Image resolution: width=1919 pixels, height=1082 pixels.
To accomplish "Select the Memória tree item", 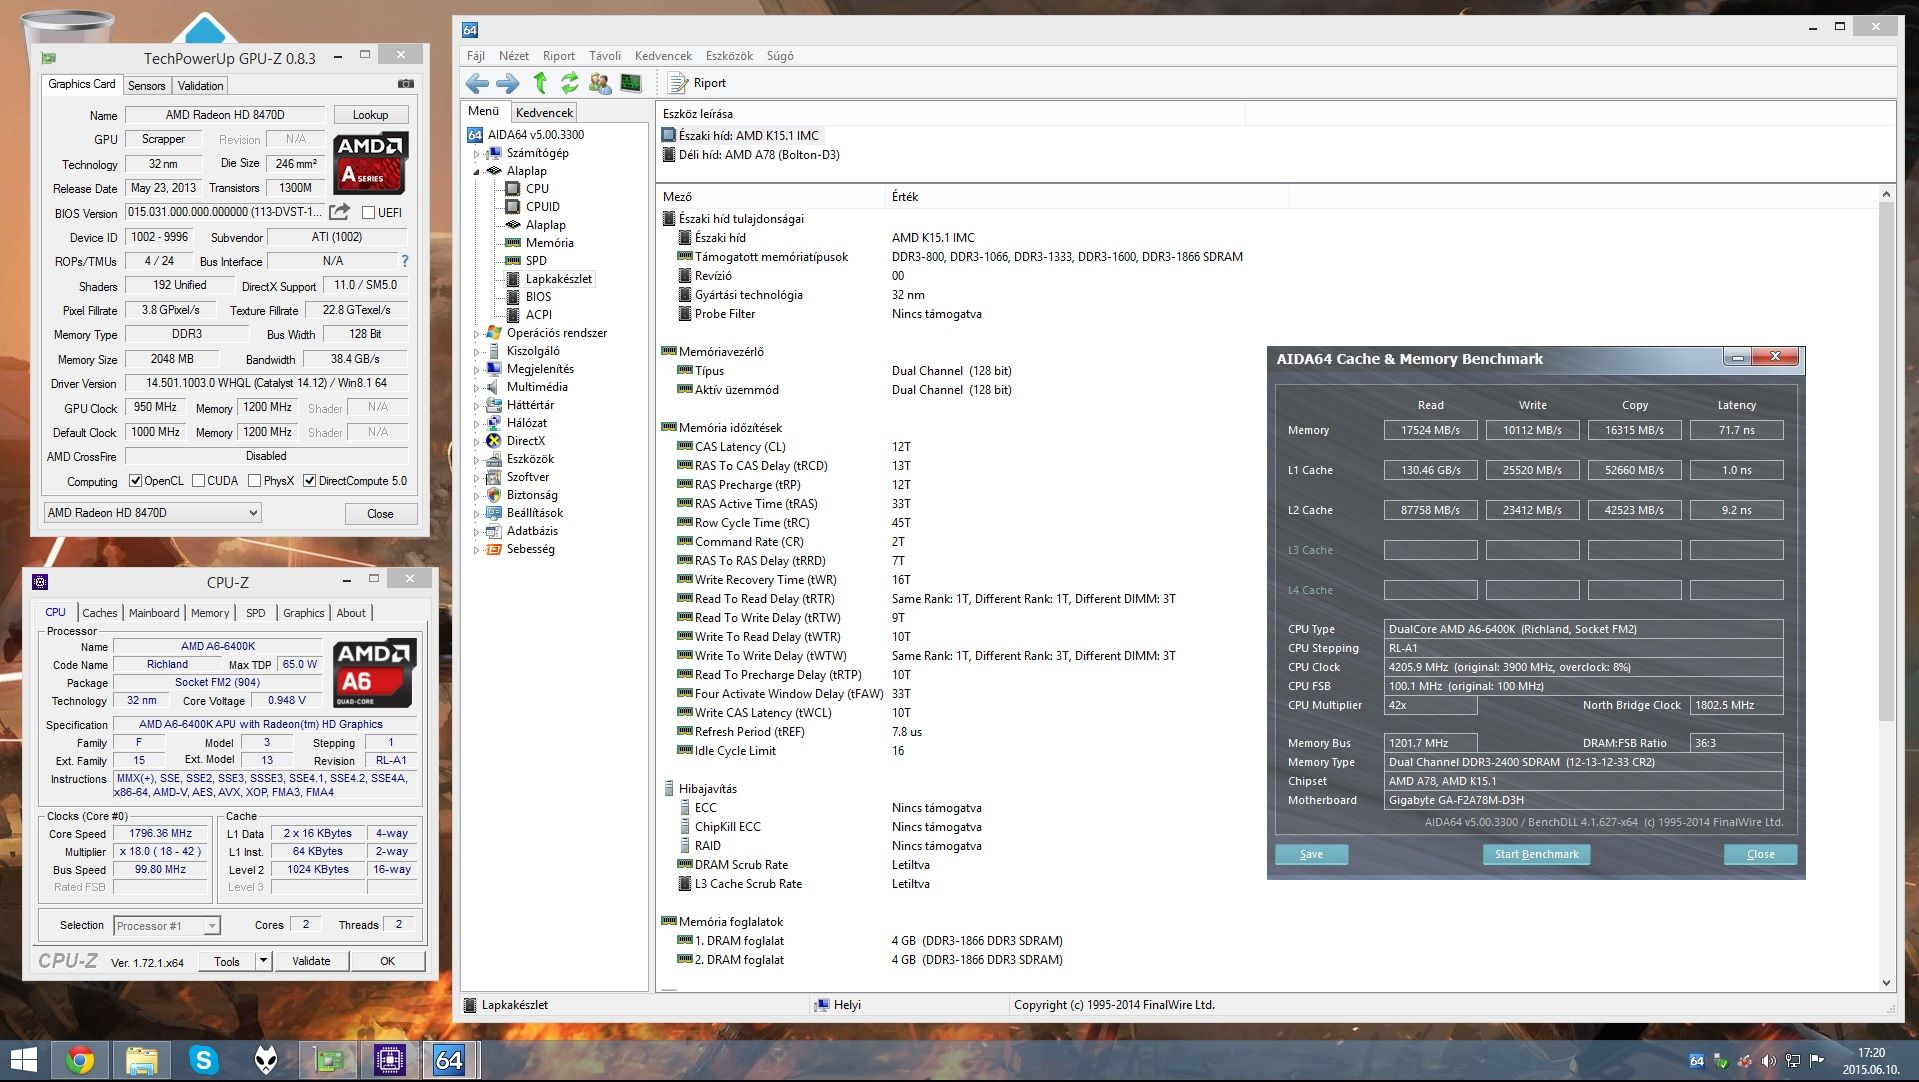I will pos(549,242).
